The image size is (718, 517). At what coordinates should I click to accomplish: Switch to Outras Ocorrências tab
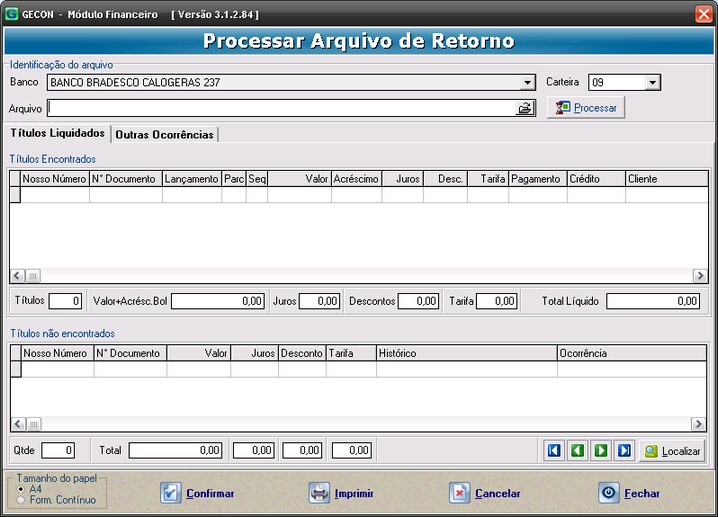click(164, 134)
